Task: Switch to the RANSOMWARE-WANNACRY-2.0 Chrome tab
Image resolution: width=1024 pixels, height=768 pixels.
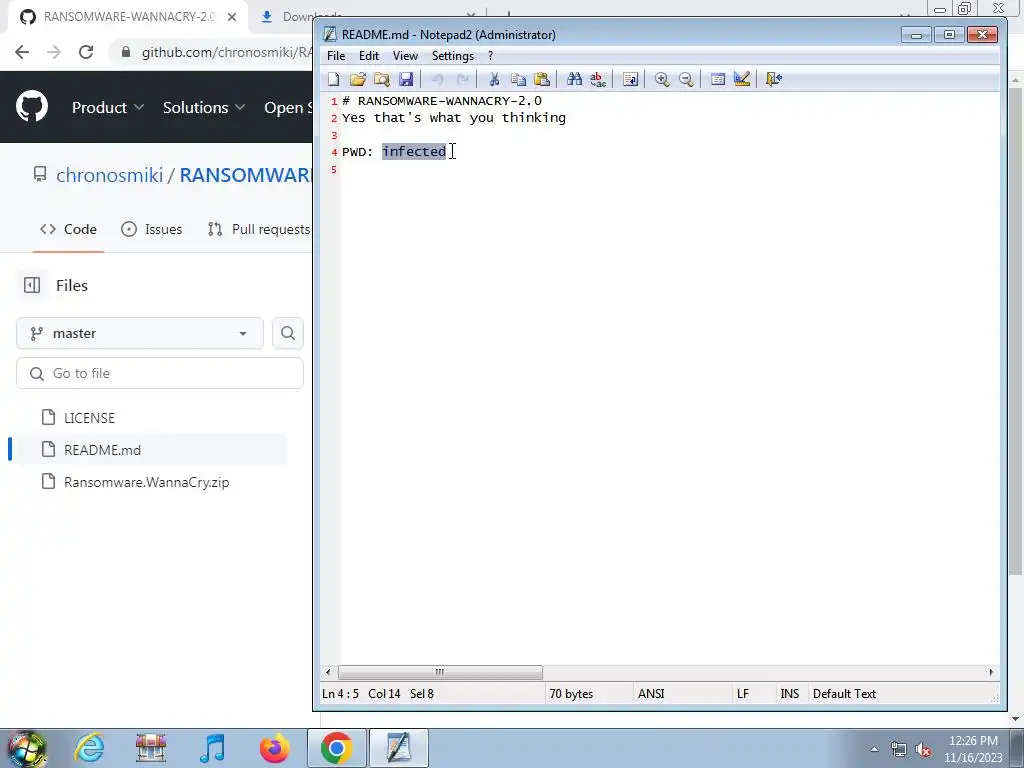Action: pos(128,17)
